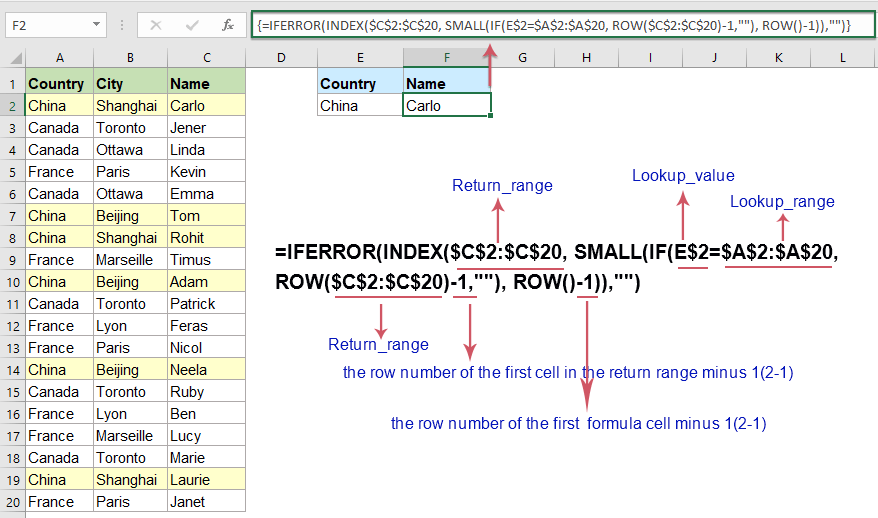Click the Country header cell in E1
The width and height of the screenshot is (878, 518).
pyautogui.click(x=360, y=83)
